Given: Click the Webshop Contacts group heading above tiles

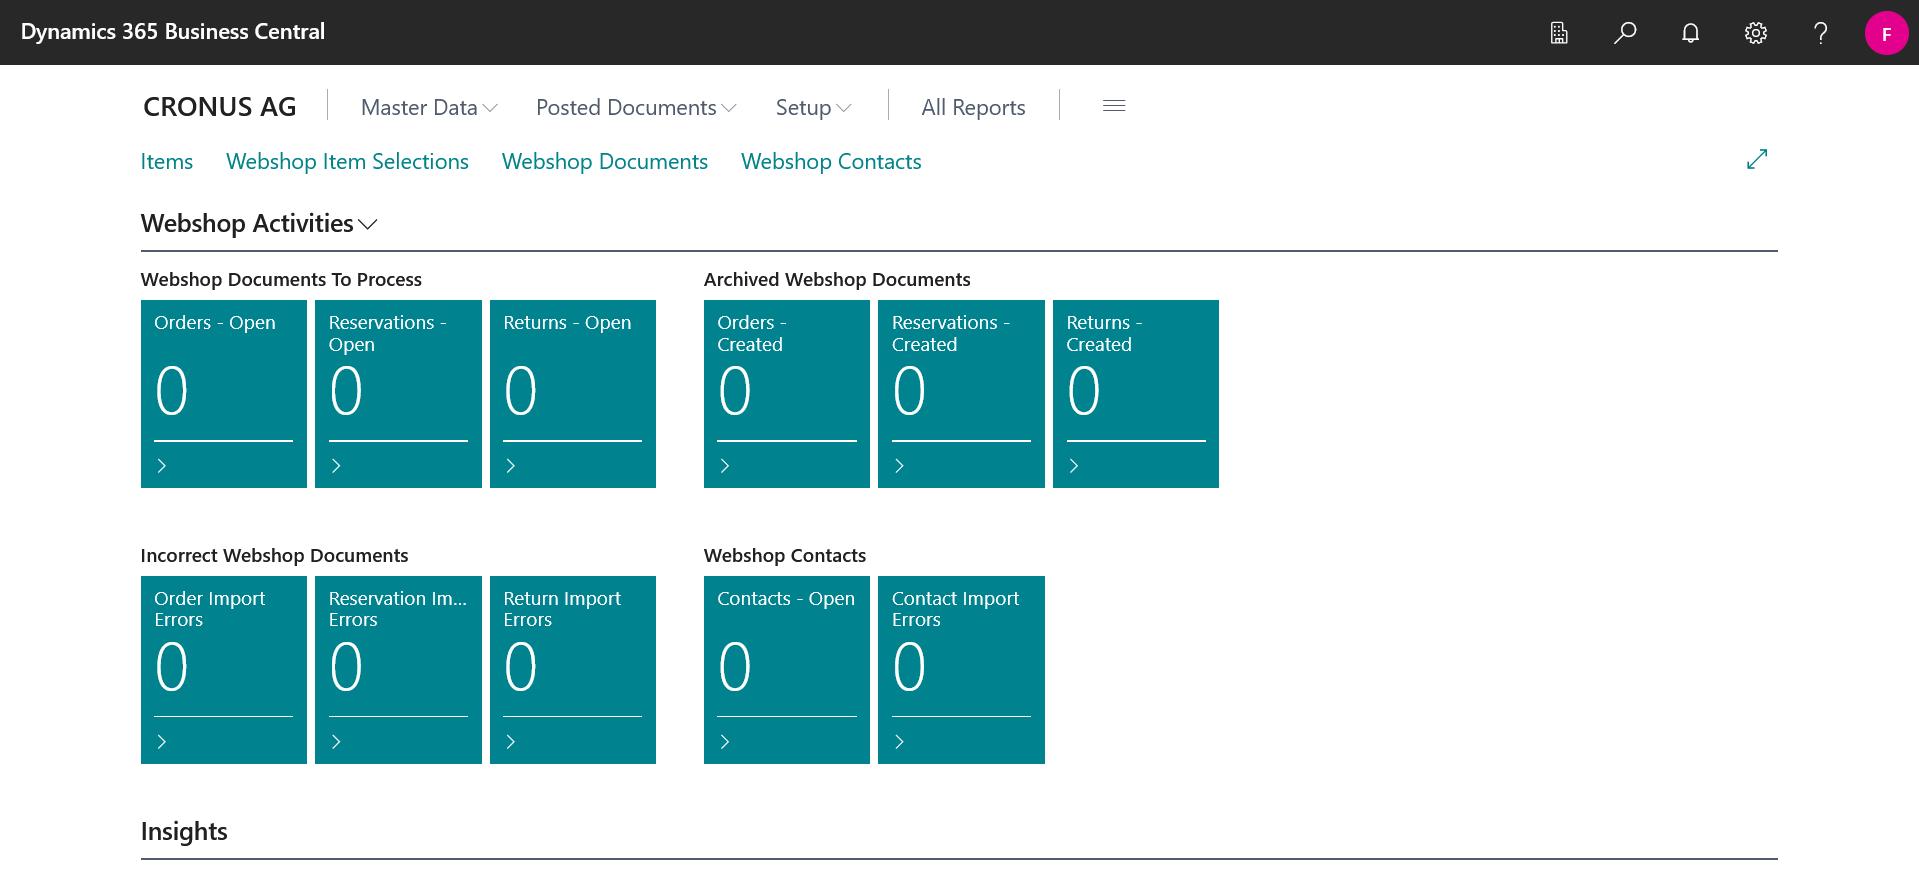Looking at the screenshot, I should click(785, 556).
